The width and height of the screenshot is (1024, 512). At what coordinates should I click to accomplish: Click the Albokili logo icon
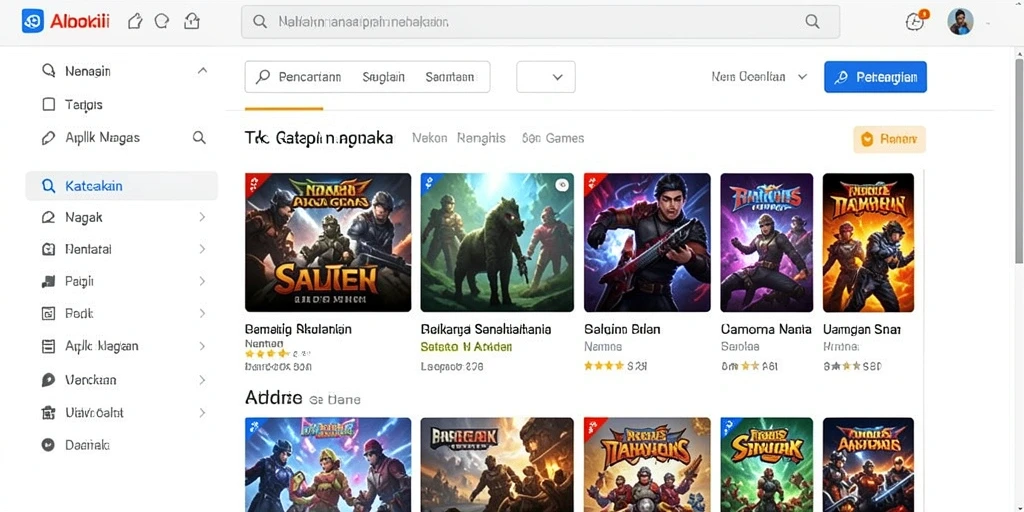point(33,21)
